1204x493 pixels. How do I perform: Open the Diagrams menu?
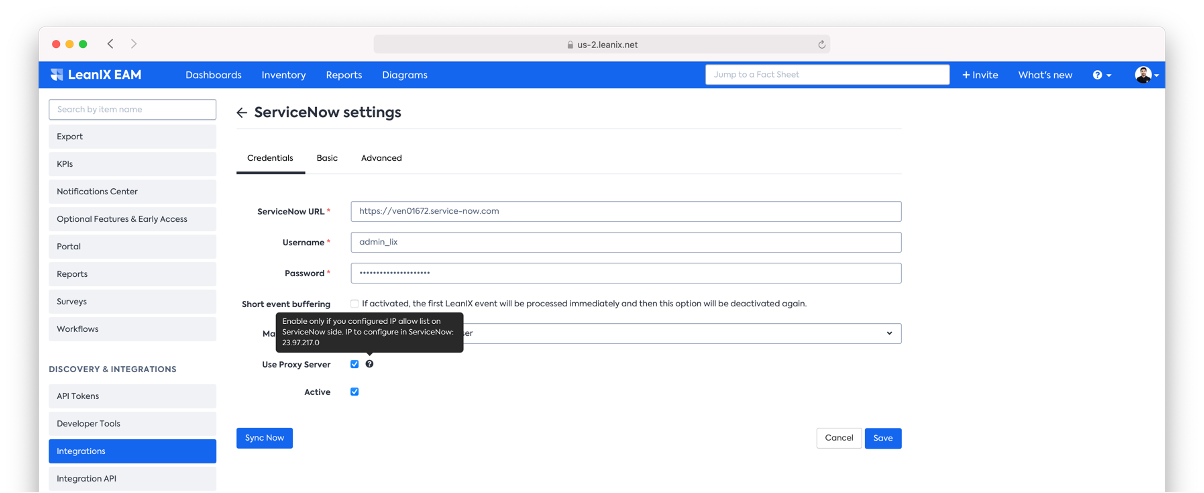click(x=405, y=75)
